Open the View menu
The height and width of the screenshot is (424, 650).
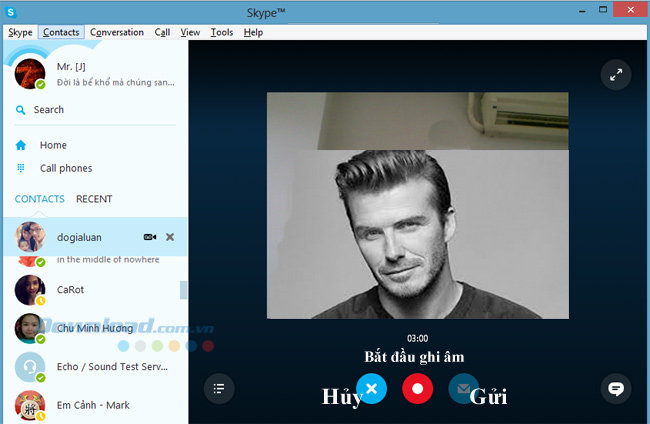click(190, 32)
